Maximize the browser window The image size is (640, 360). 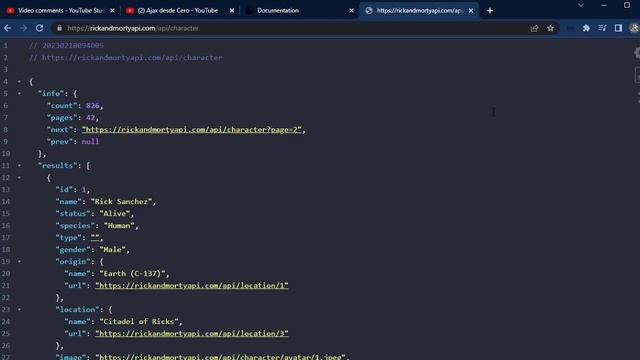627,5
